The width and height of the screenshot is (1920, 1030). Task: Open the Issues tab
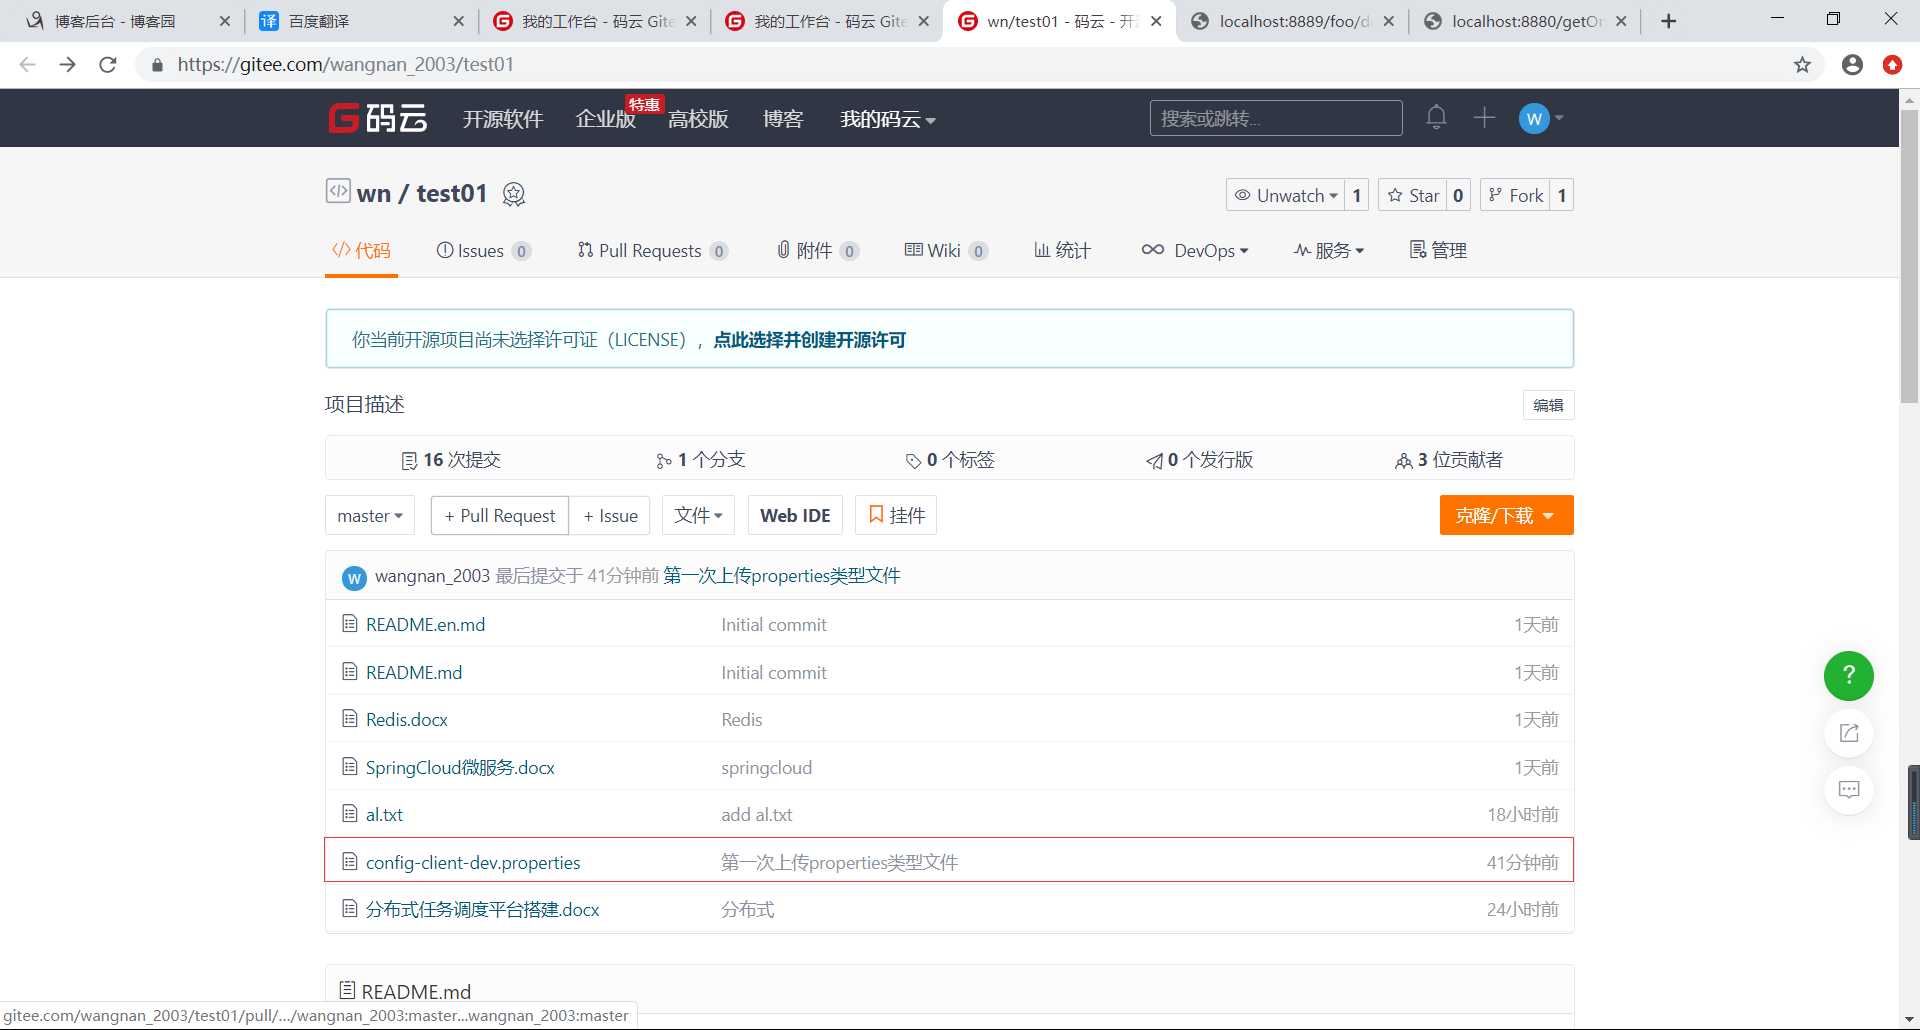click(x=484, y=250)
